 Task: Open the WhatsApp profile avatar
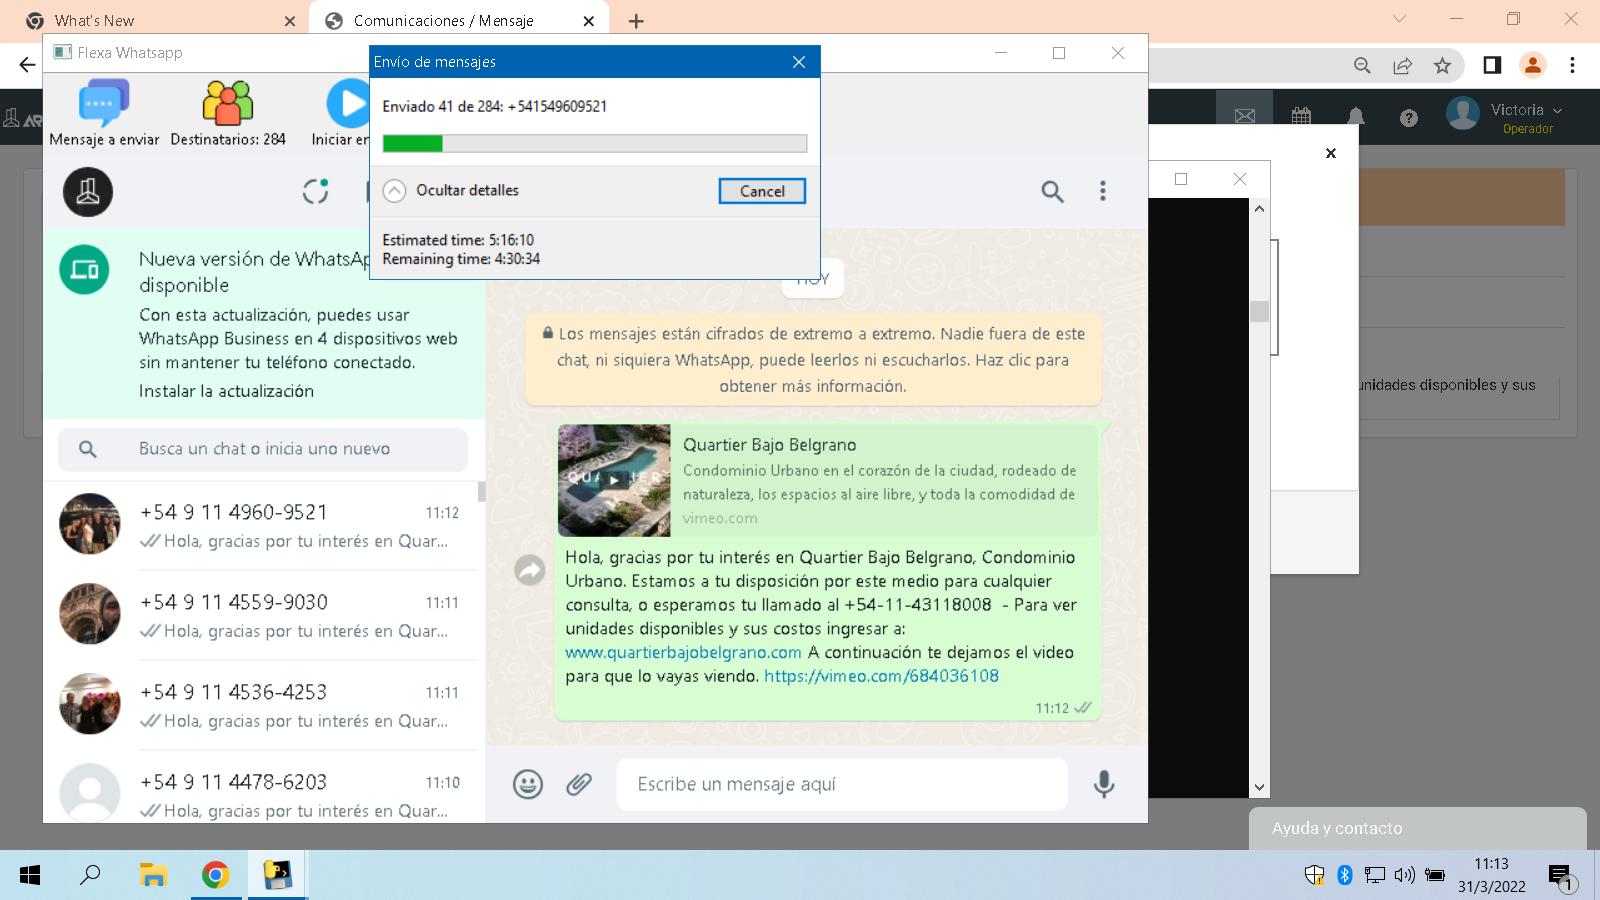[88, 191]
